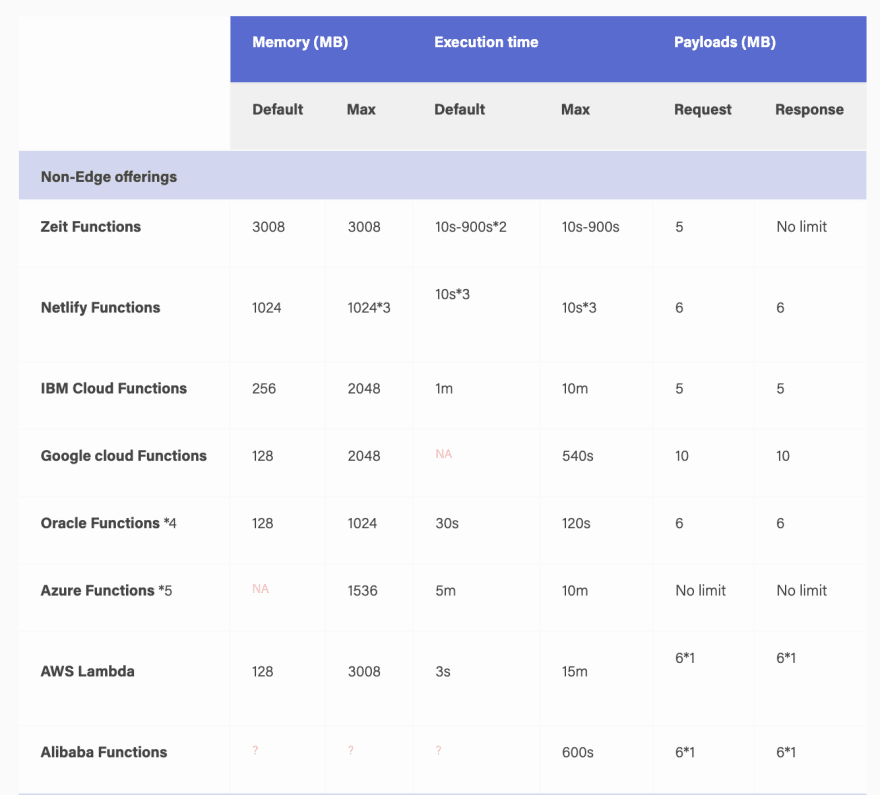The image size is (880, 795).
Task: Click Netlify max execution time '10s*3'
Action: [579, 307]
